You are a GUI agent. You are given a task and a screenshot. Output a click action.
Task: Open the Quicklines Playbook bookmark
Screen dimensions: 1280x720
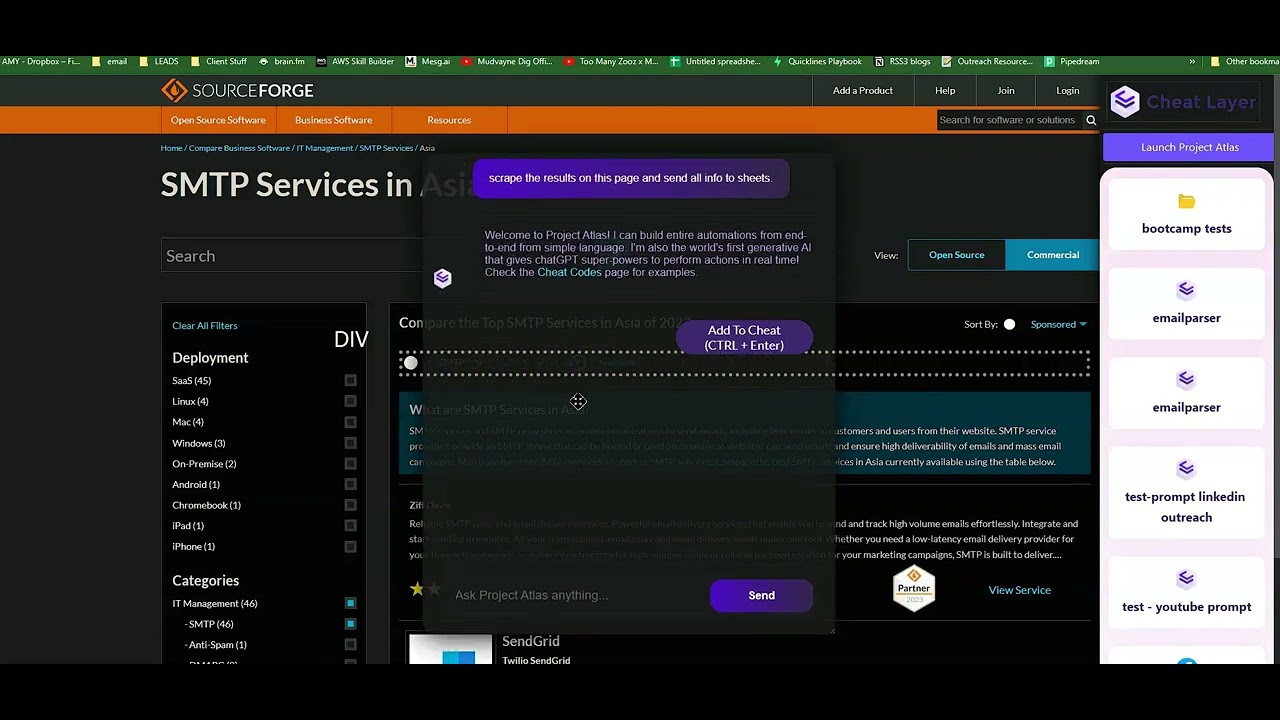coord(817,61)
